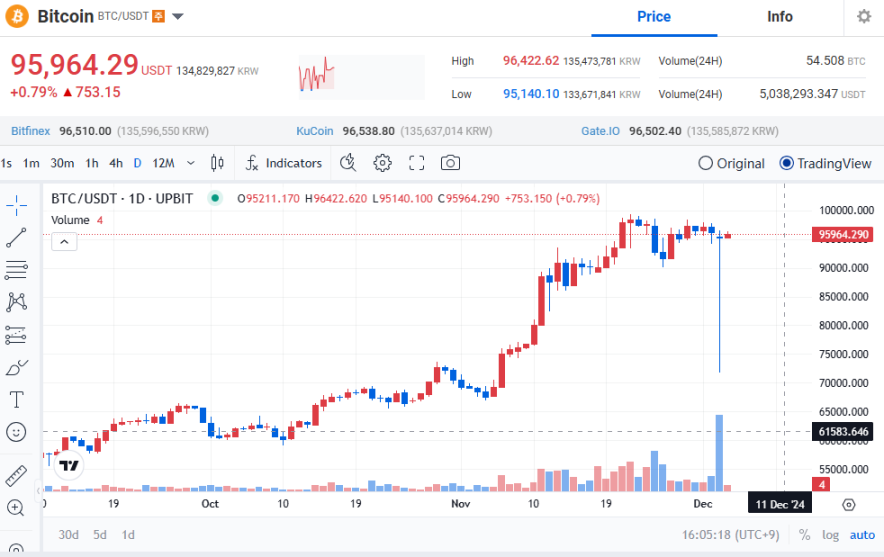Viewport: 884px width, 557px height.
Task: Select the TradingView chart radio button
Action: tap(786, 163)
